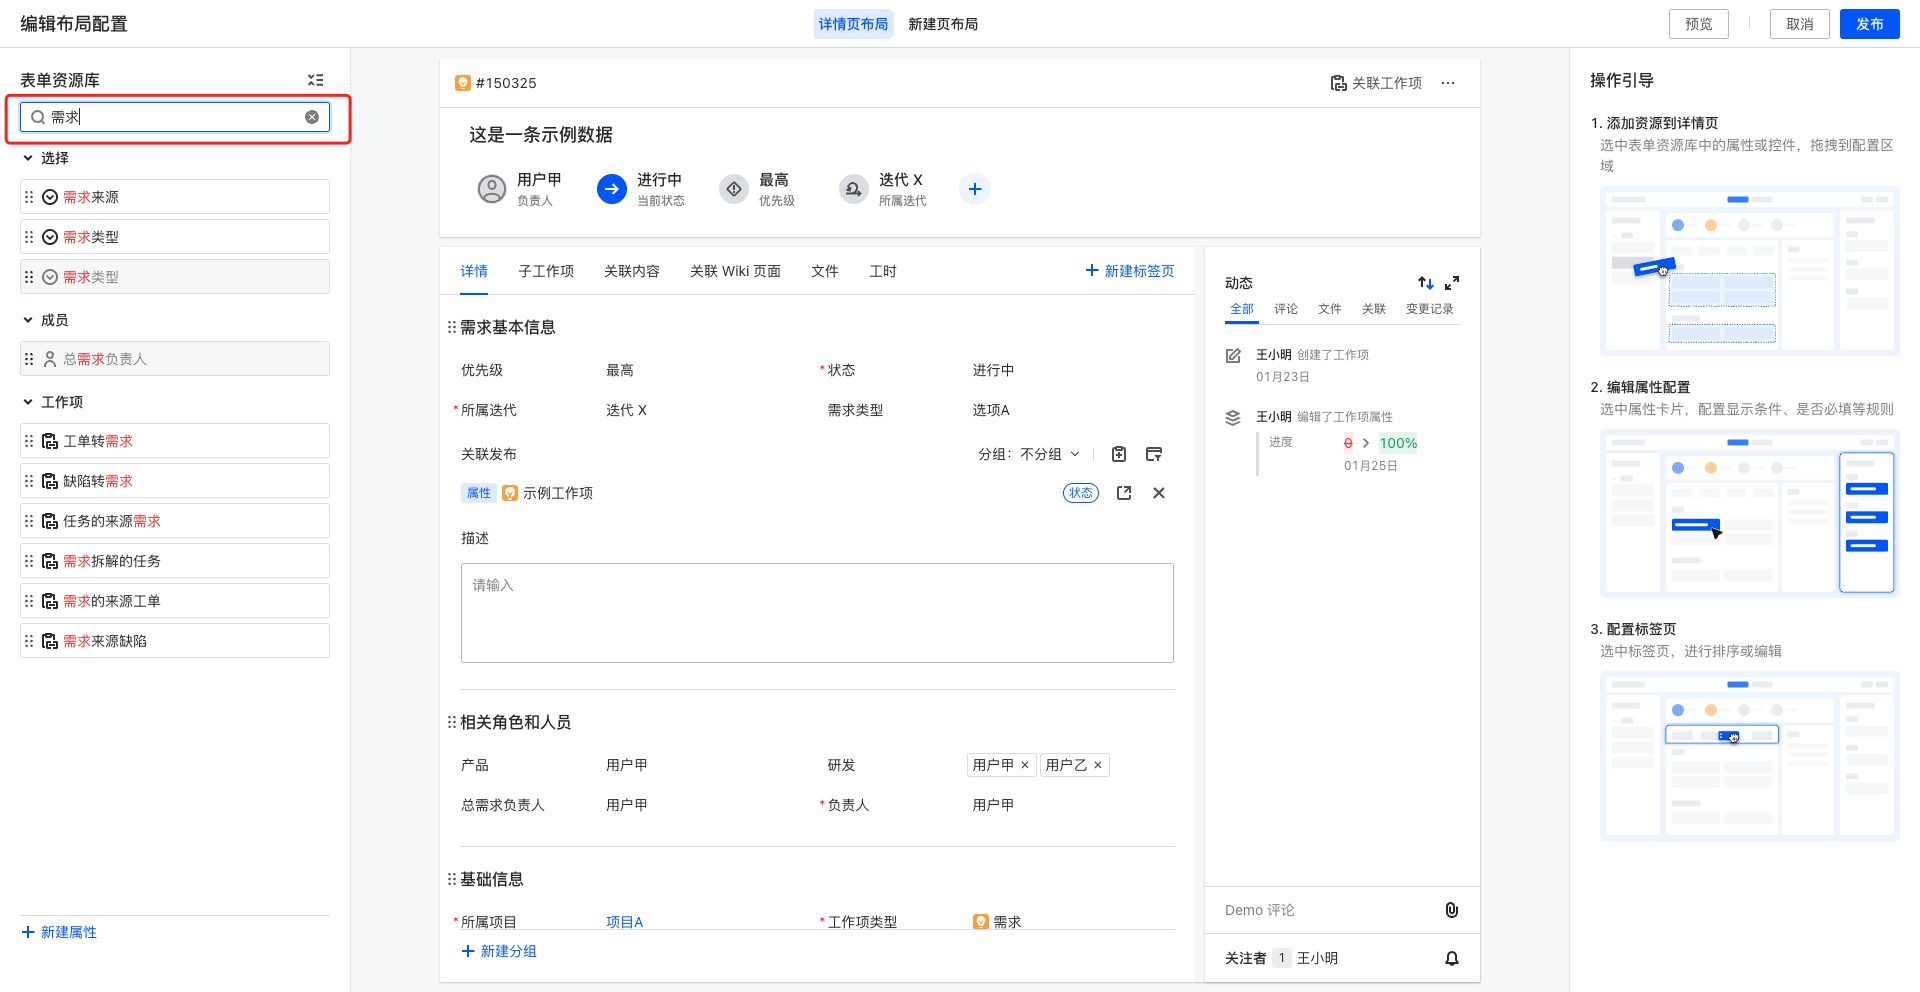Image resolution: width=1920 pixels, height=992 pixels.
Task: Open the 工时 tab
Action: 883,271
